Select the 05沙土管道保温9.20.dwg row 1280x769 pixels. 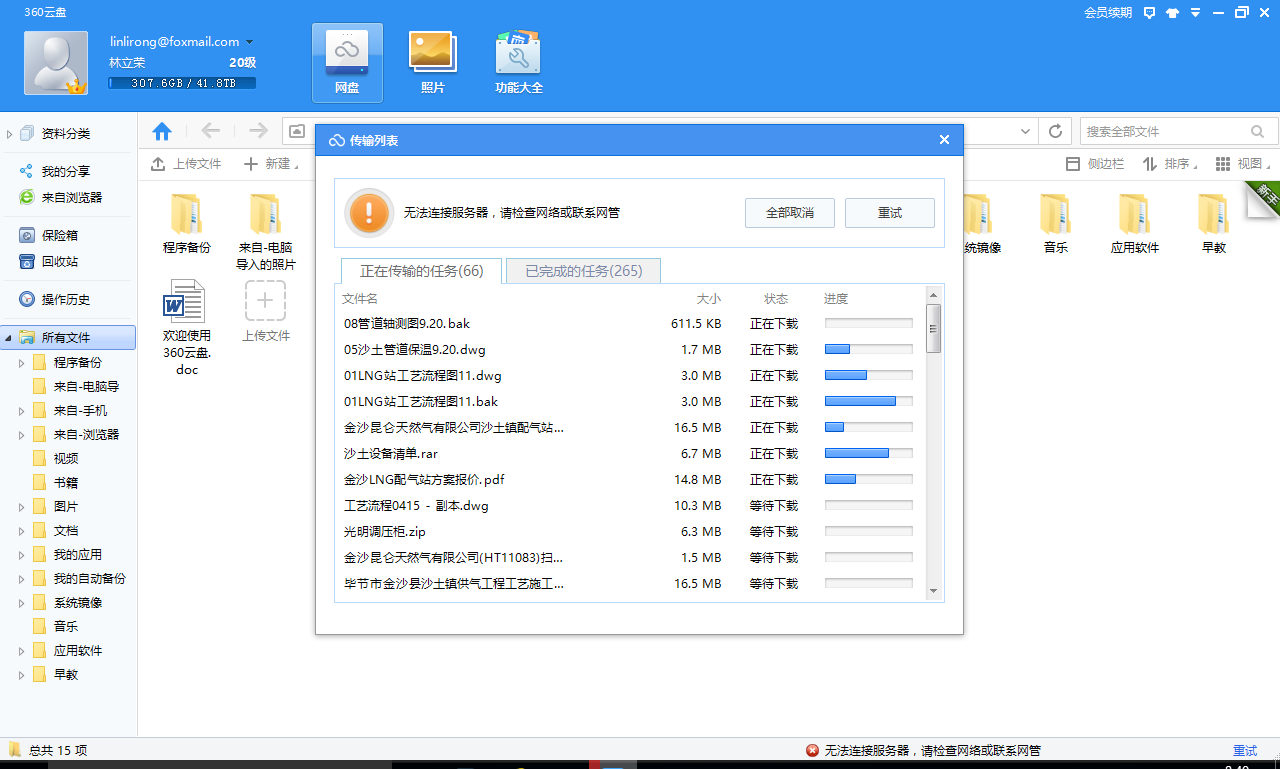pyautogui.click(x=630, y=349)
